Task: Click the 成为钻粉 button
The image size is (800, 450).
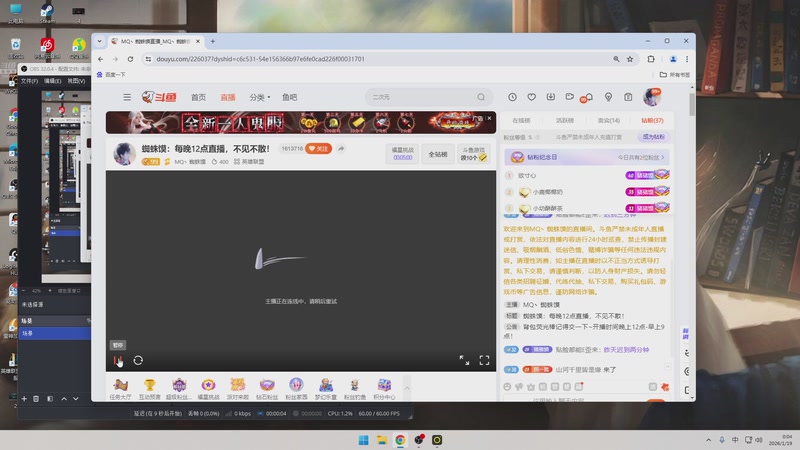Action: click(x=654, y=137)
